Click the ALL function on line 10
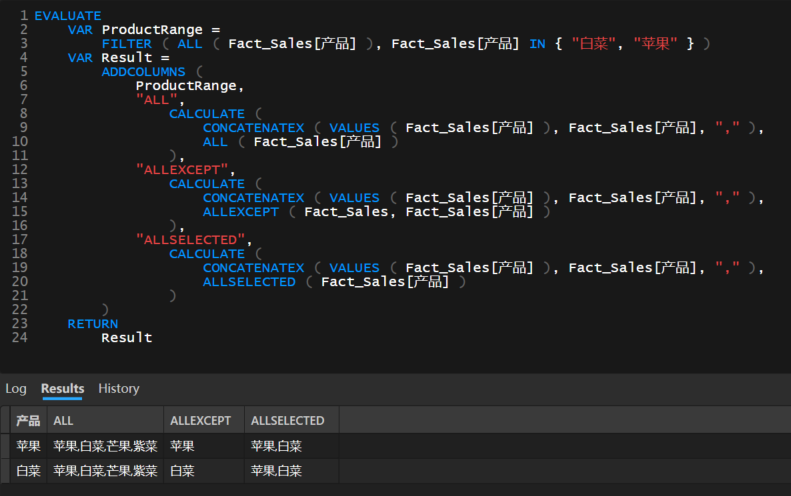Viewport: 791px width, 496px height. click(x=215, y=142)
